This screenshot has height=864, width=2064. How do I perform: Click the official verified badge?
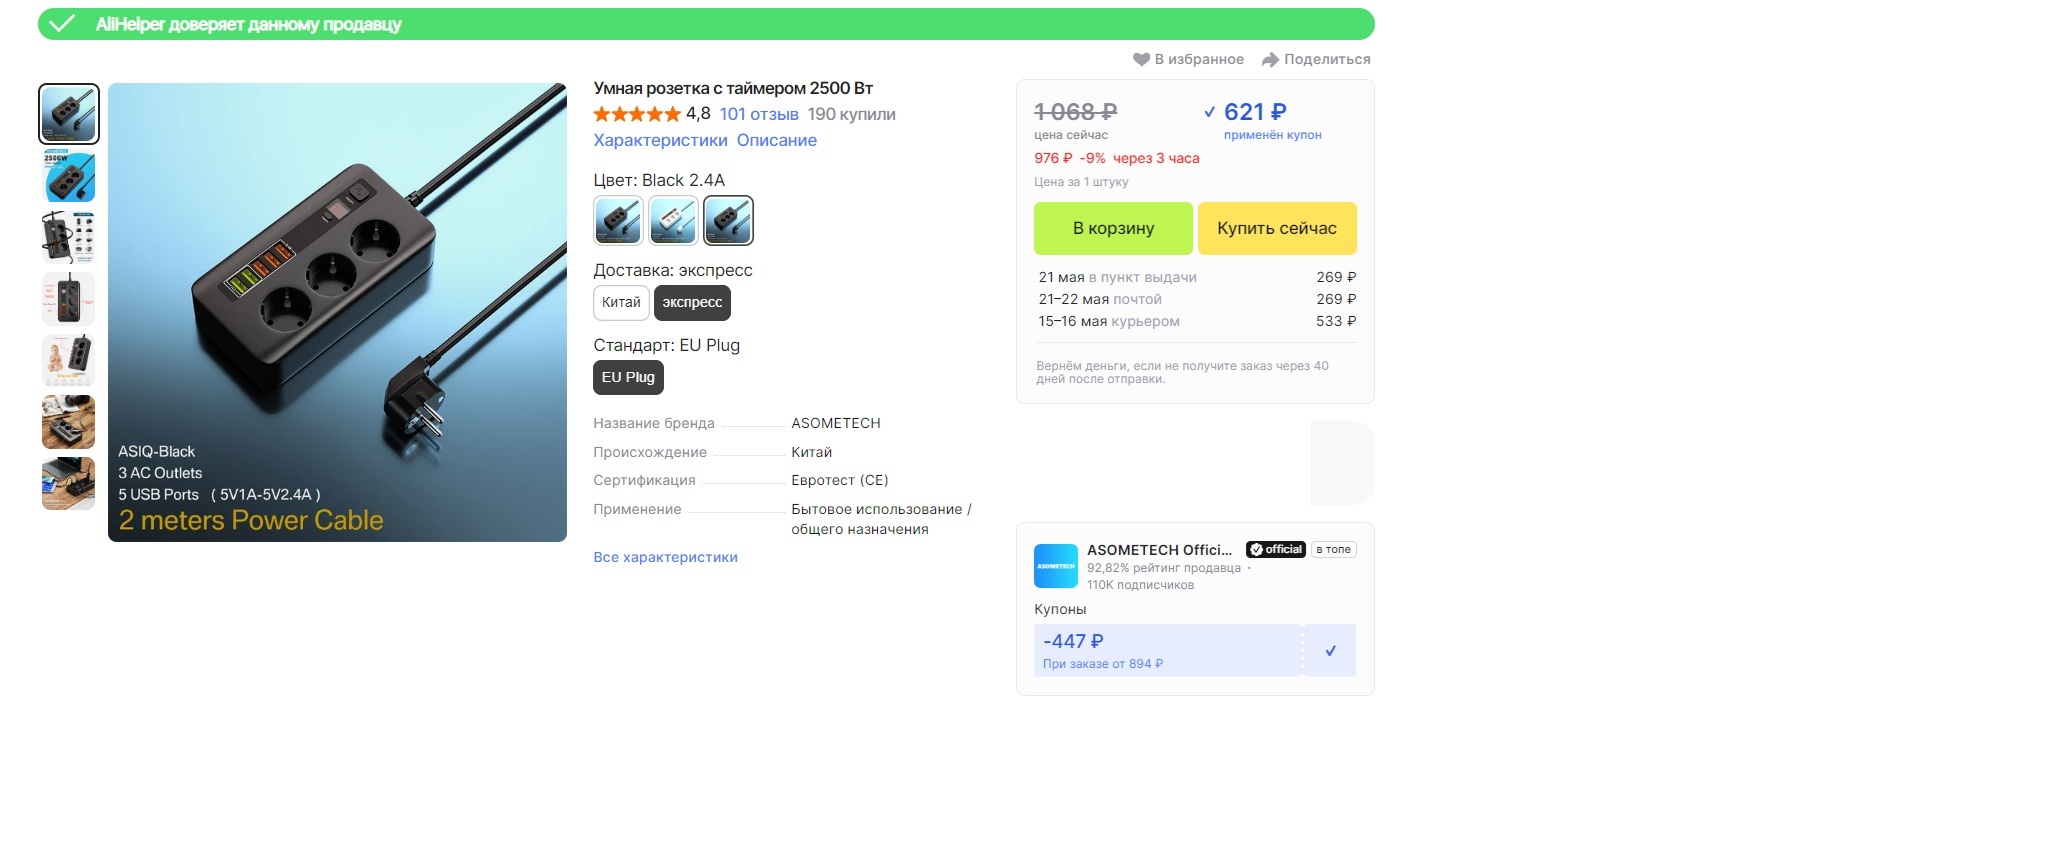coord(1275,550)
